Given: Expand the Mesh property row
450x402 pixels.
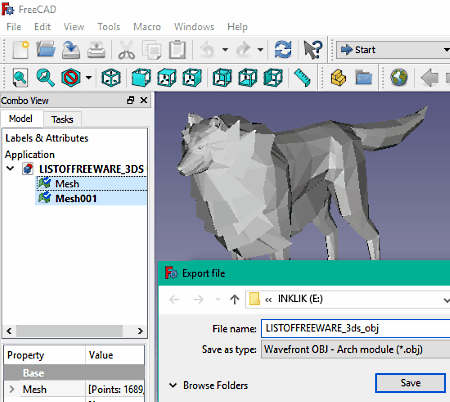Looking at the screenshot, I should [x=12, y=389].
